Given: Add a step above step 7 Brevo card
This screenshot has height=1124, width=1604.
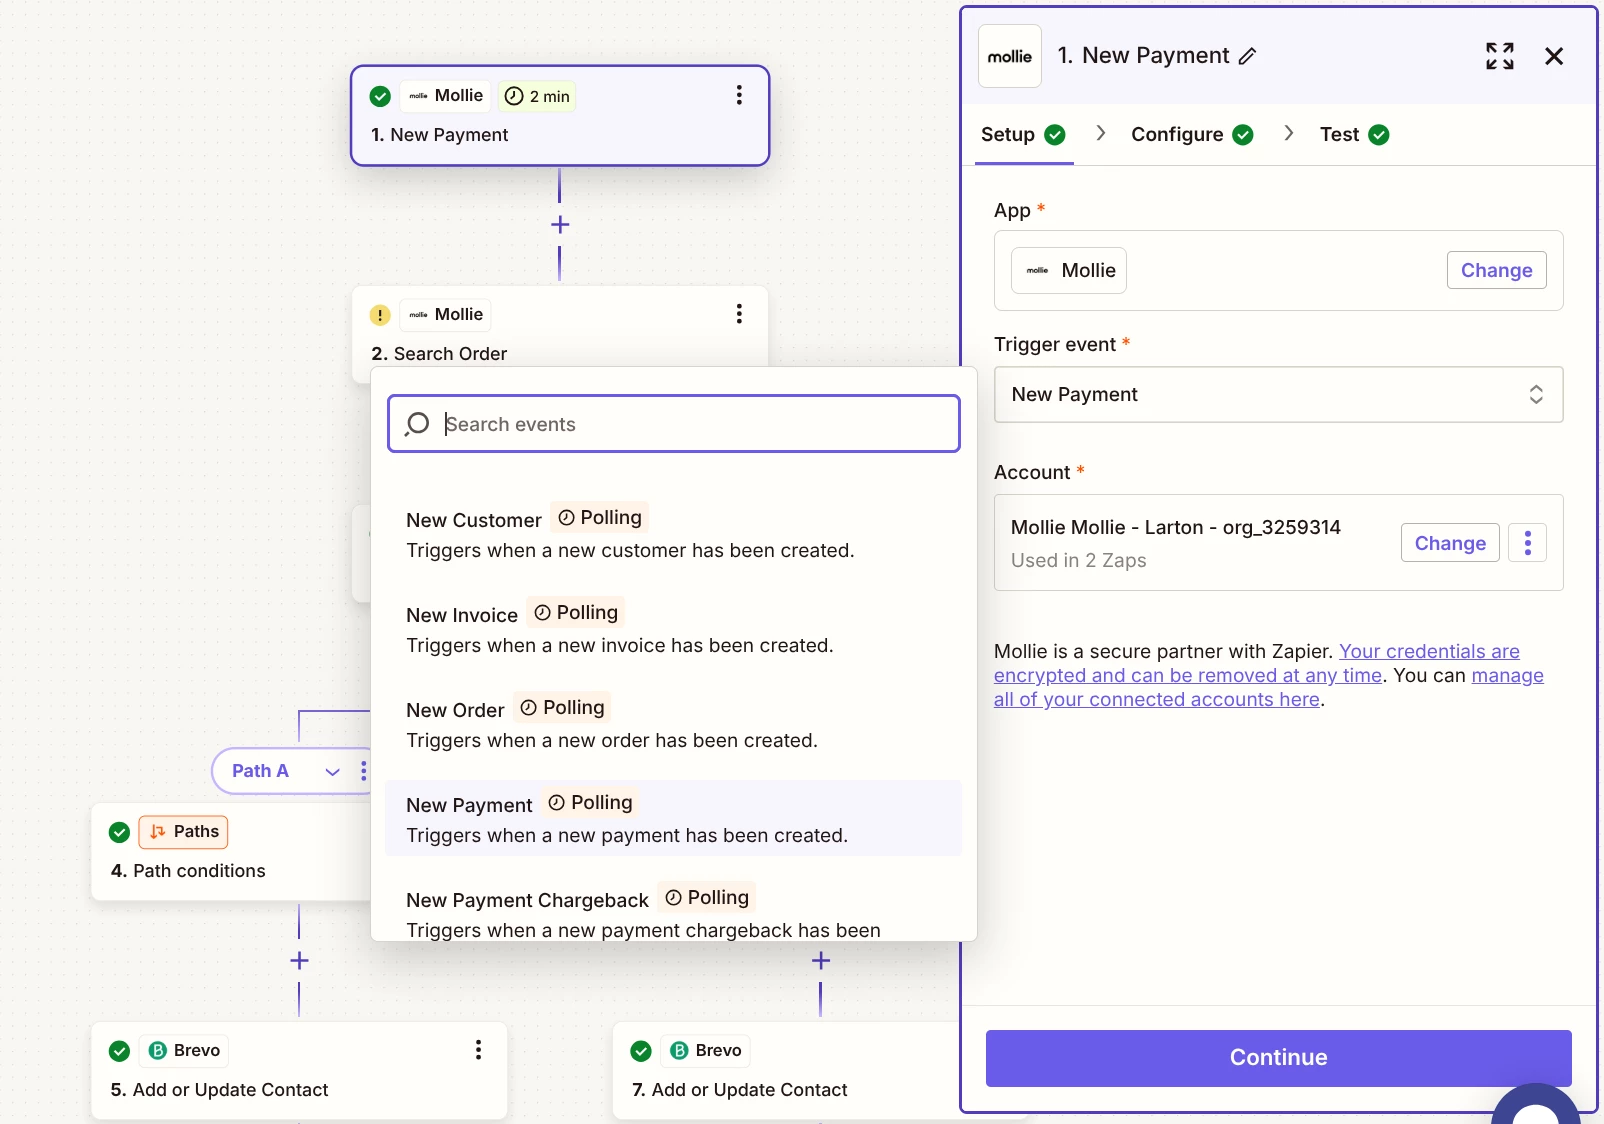Looking at the screenshot, I should point(821,961).
